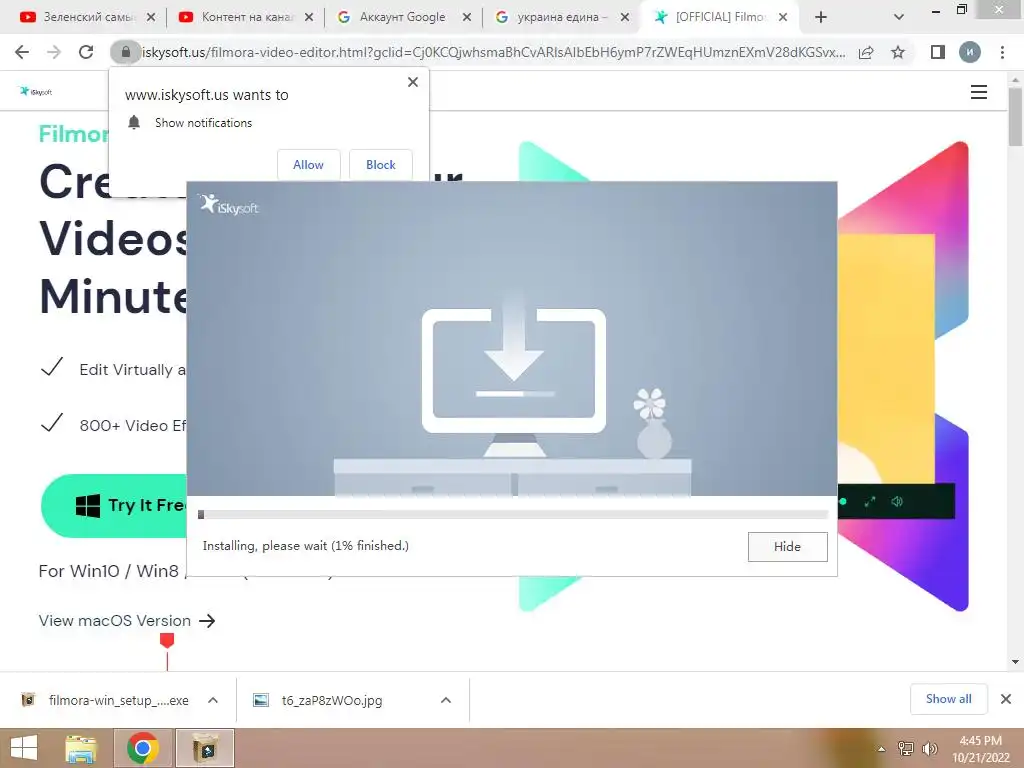Open the Chrome profile avatar

(970, 52)
